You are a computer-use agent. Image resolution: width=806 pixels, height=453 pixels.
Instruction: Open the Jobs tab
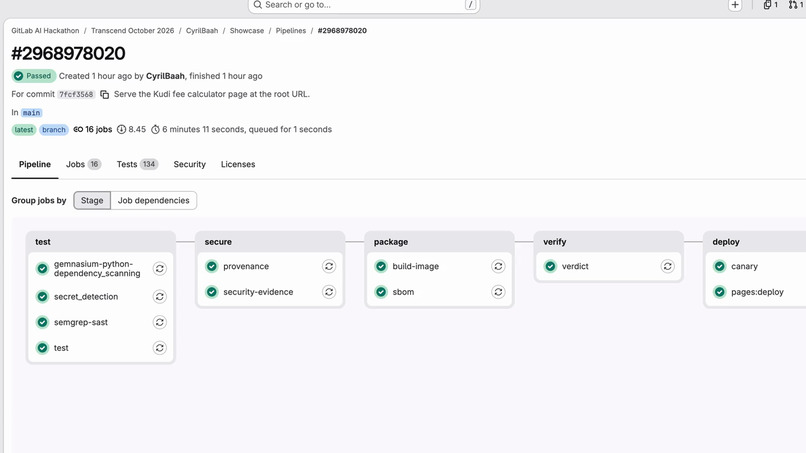point(83,165)
